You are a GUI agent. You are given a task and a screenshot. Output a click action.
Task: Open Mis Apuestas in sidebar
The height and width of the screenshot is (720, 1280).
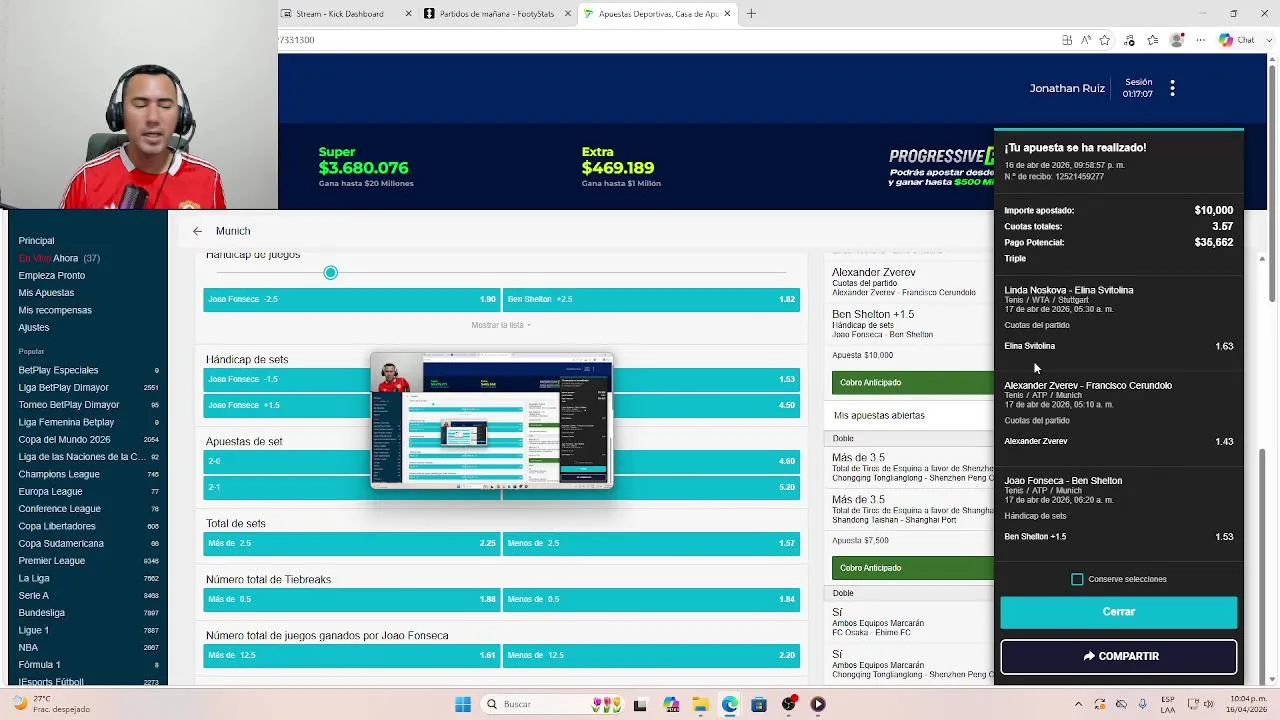tap(46, 293)
